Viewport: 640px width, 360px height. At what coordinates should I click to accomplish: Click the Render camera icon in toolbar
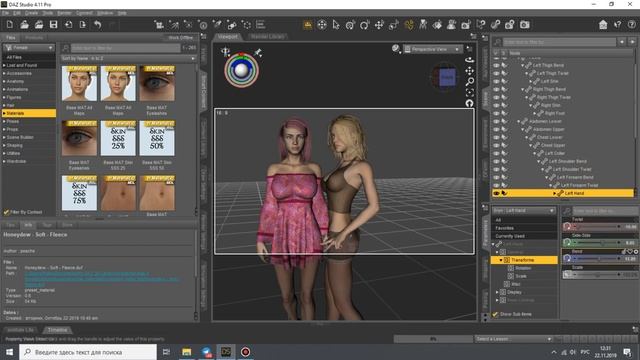525,25
